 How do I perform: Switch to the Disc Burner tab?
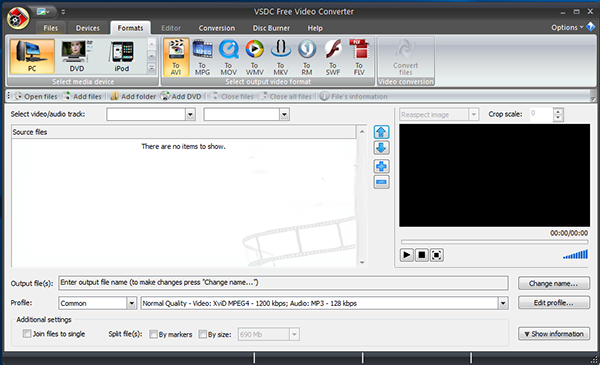tap(271, 28)
